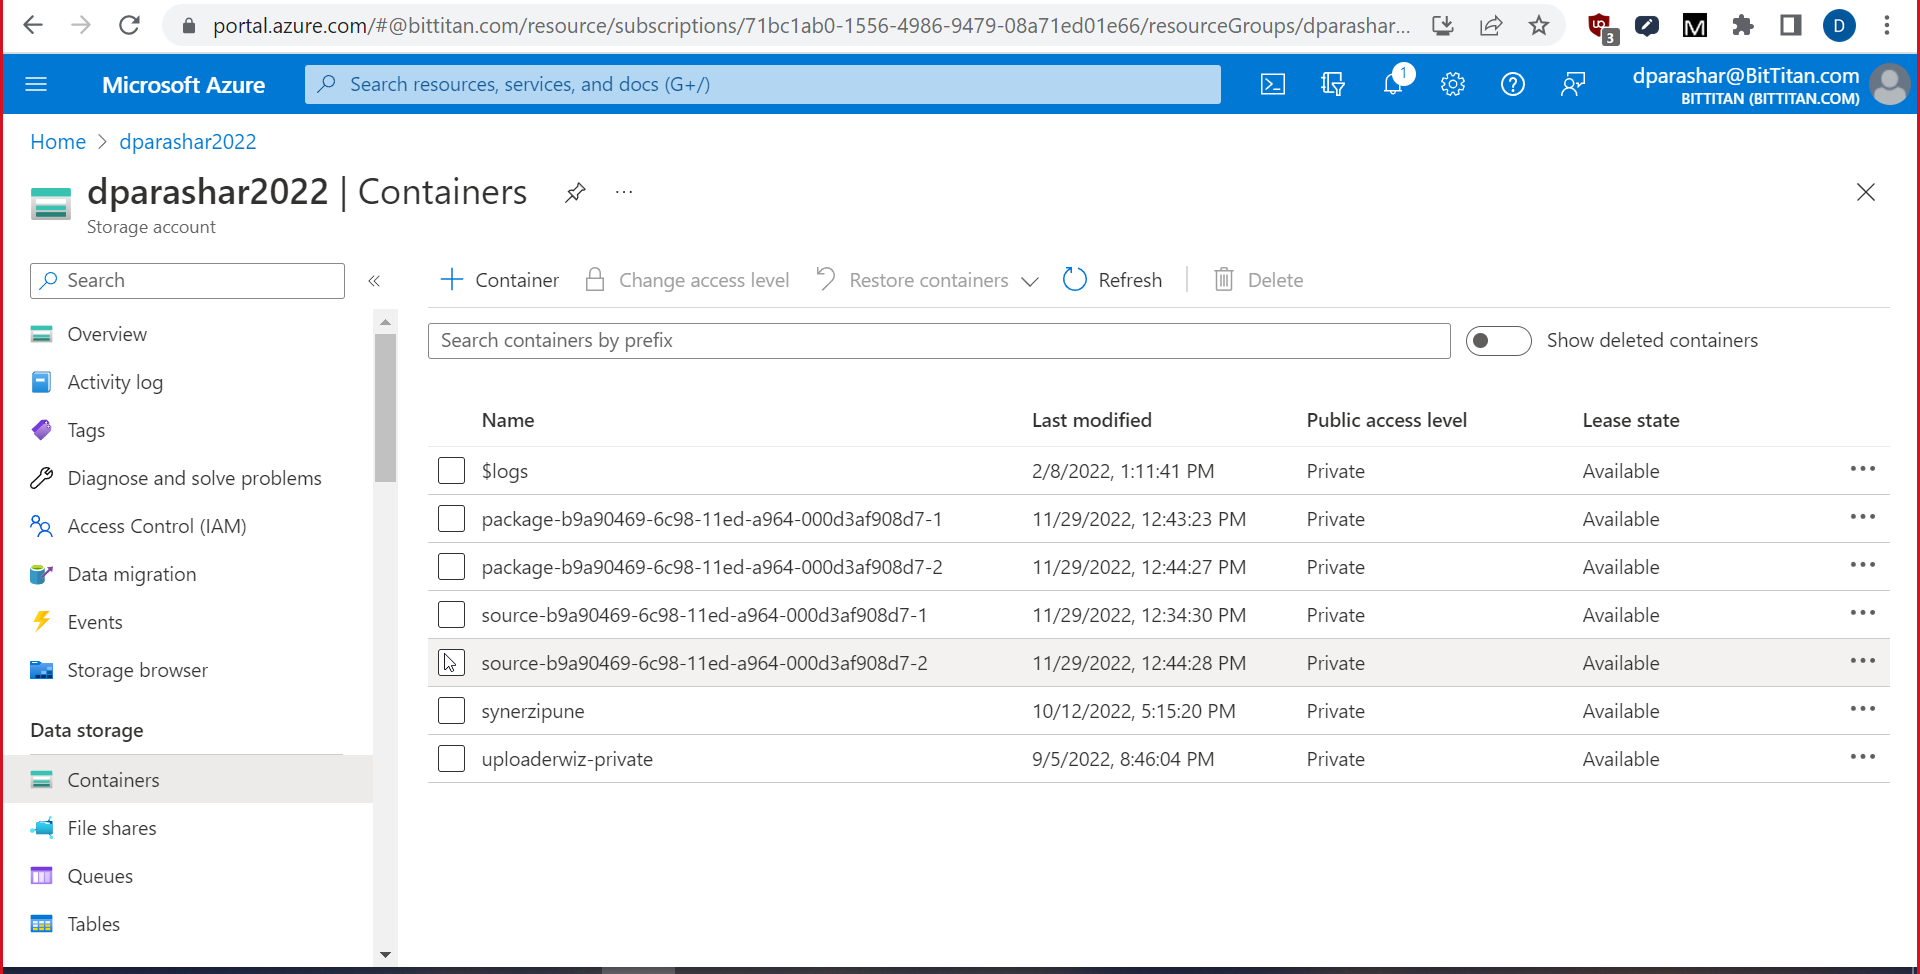Sort by Last modified column header

(1092, 421)
